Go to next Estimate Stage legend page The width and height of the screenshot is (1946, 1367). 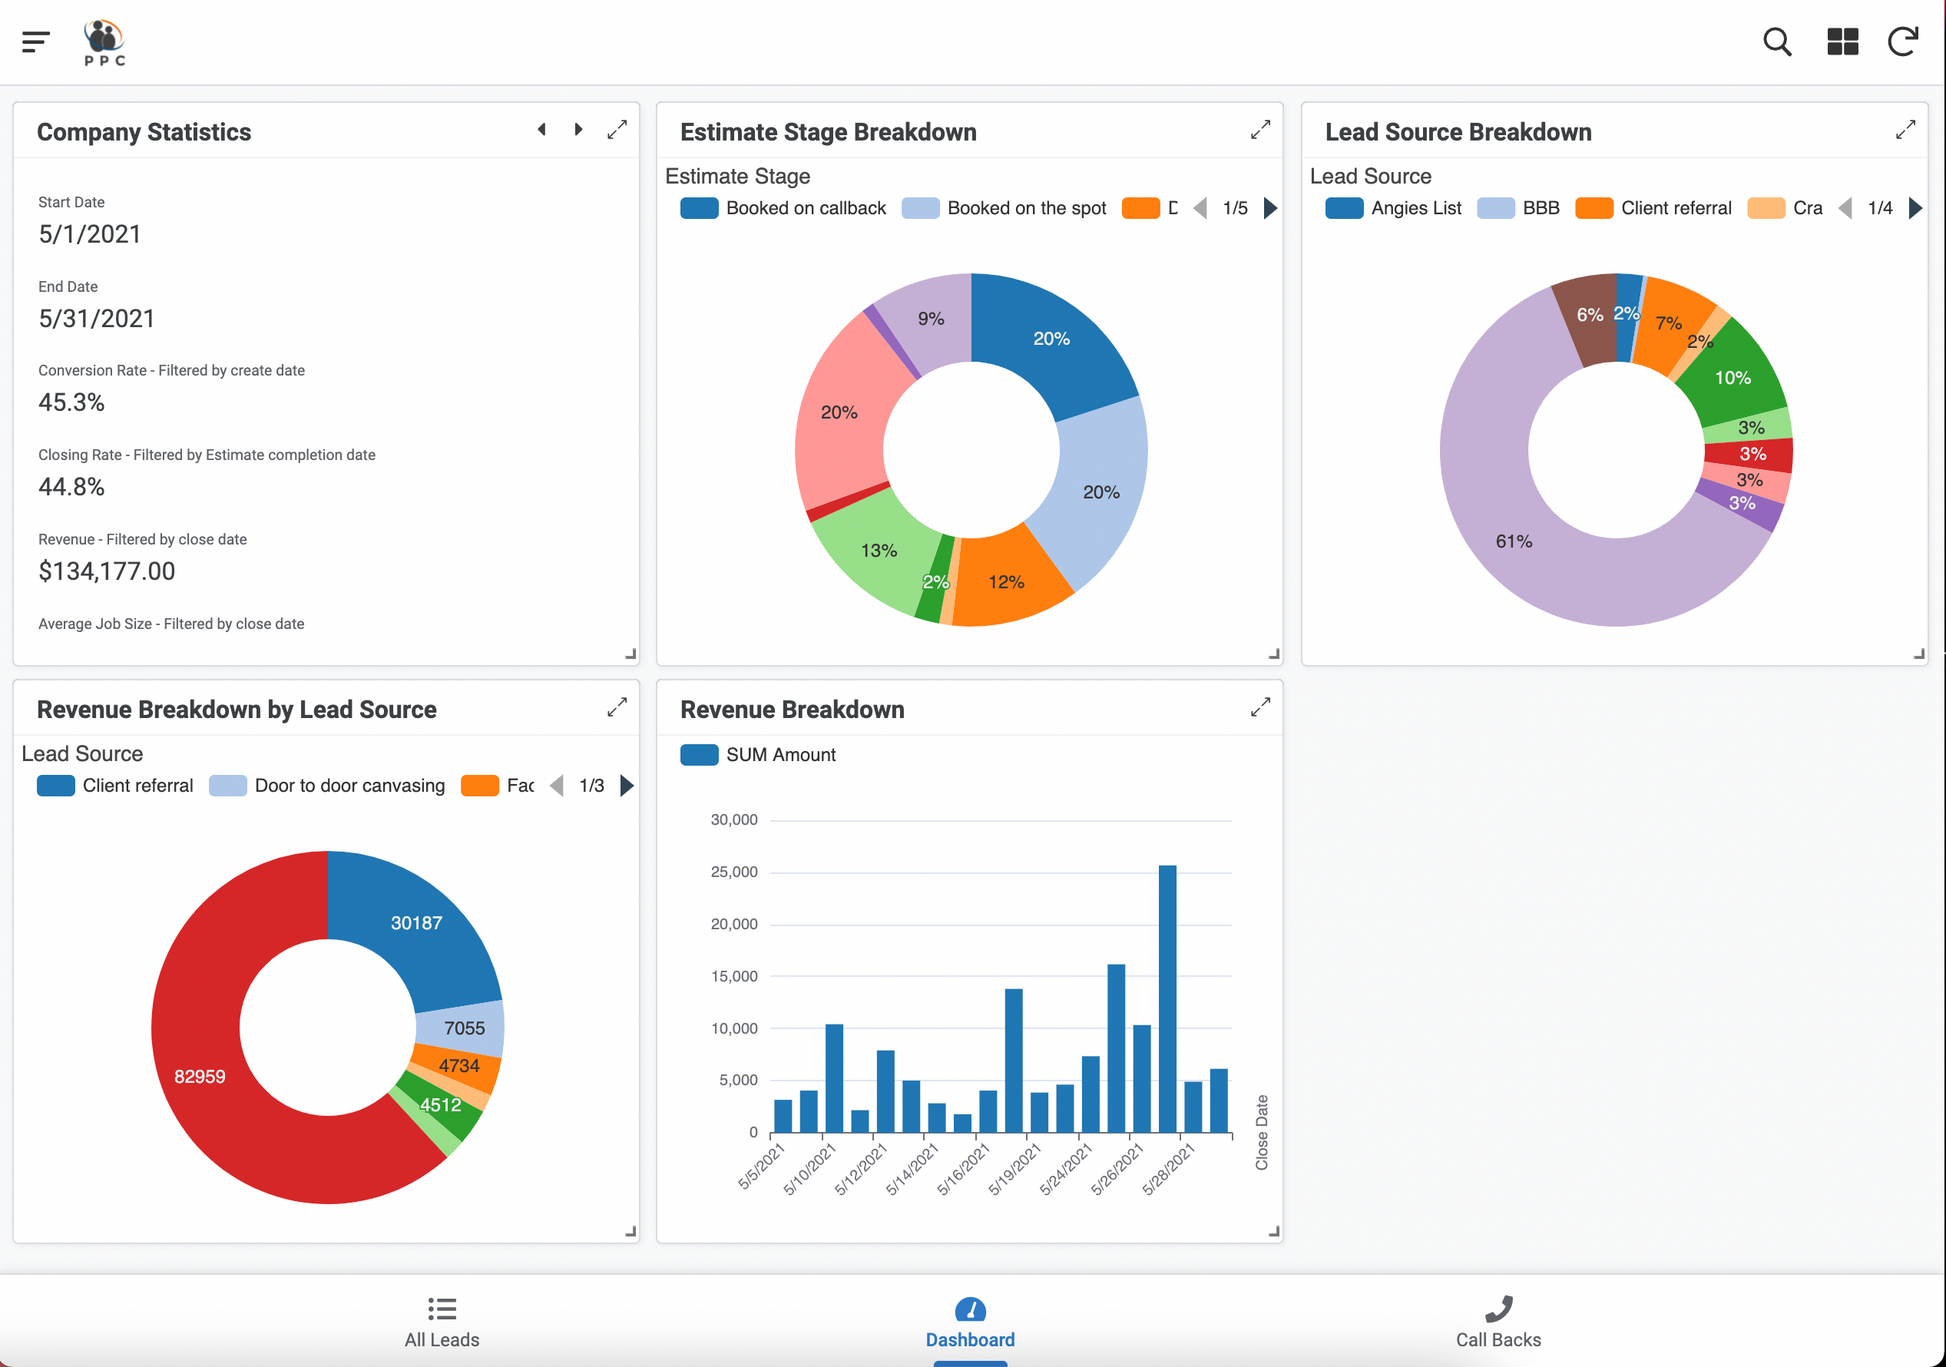click(1270, 208)
